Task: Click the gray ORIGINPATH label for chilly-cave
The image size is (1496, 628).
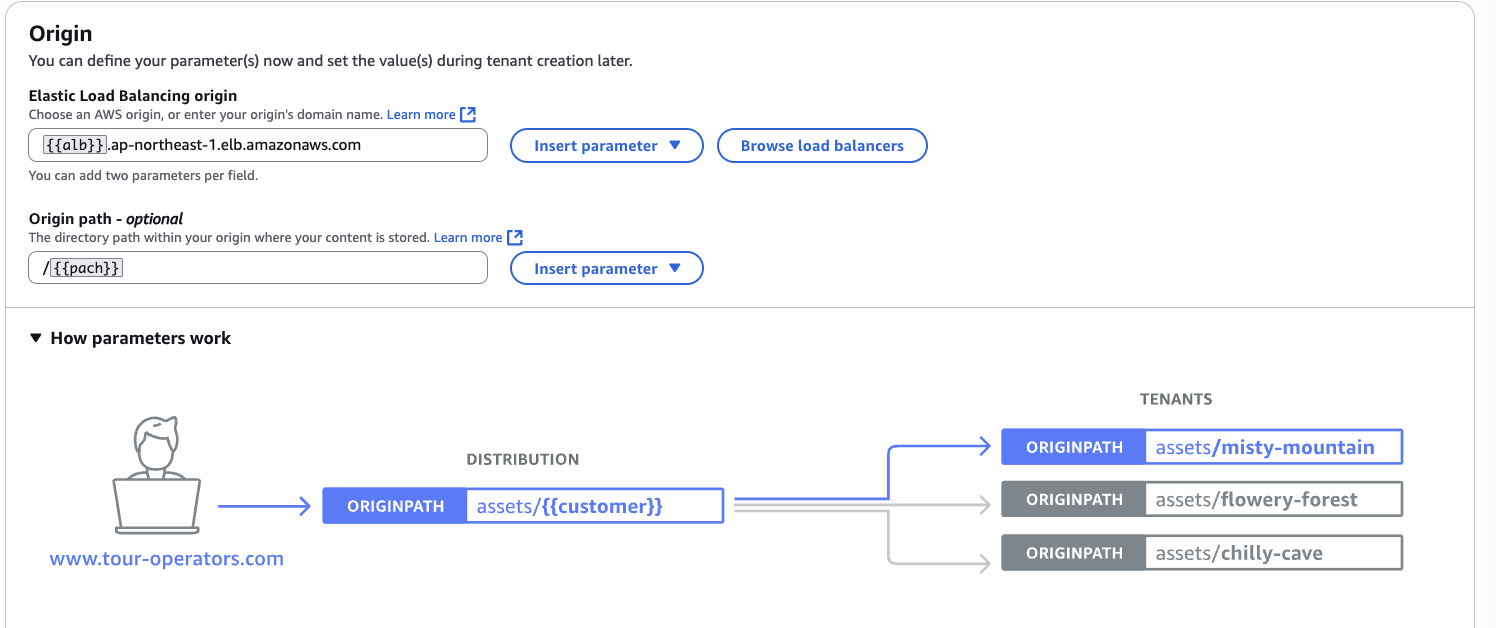Action: (x=1074, y=553)
